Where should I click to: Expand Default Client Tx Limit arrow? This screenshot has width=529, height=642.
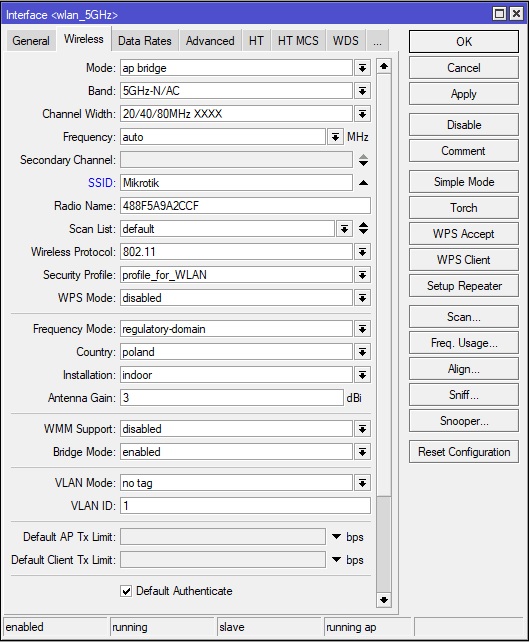tap(336, 559)
